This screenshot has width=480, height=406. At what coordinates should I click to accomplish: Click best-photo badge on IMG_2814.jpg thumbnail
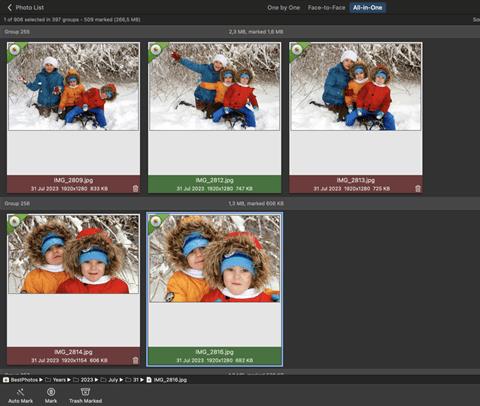14,221
